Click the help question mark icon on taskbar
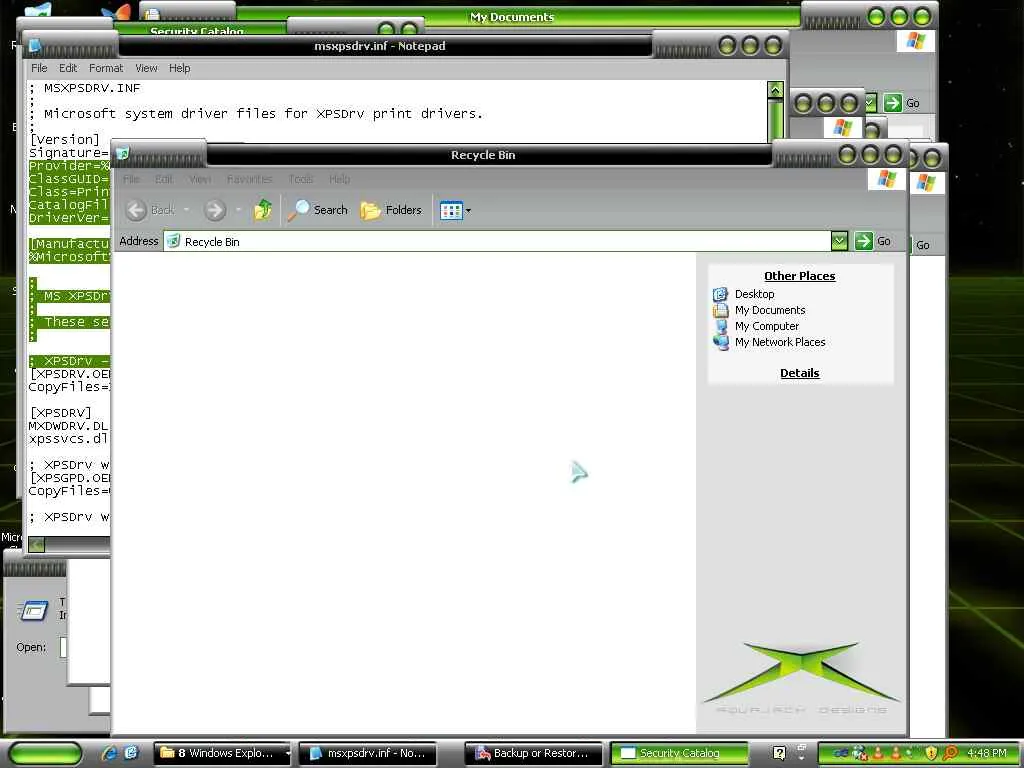The height and width of the screenshot is (768, 1024). pyautogui.click(x=779, y=752)
